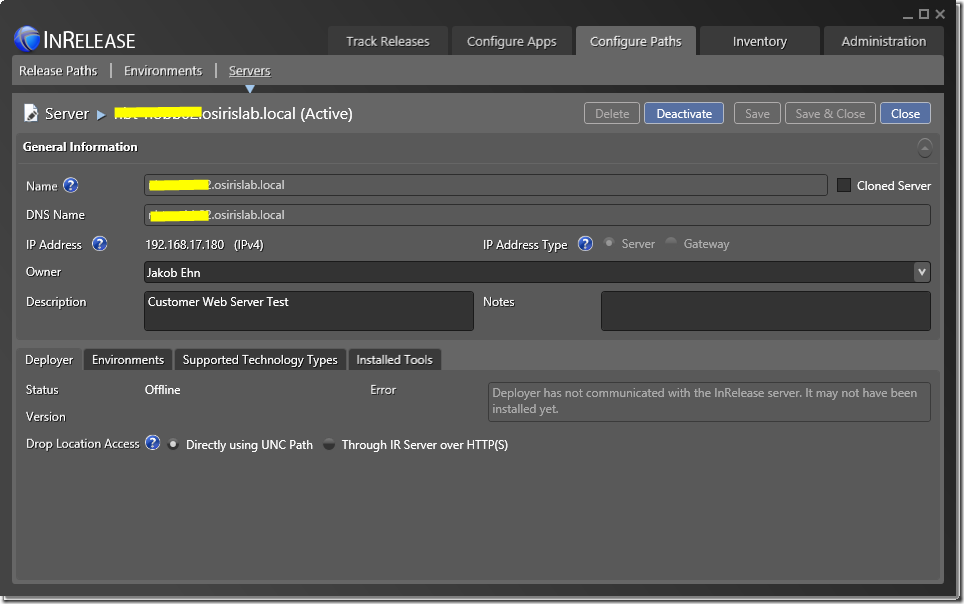Go to the Inventory tab
This screenshot has height=604, width=964.
pyautogui.click(x=760, y=41)
